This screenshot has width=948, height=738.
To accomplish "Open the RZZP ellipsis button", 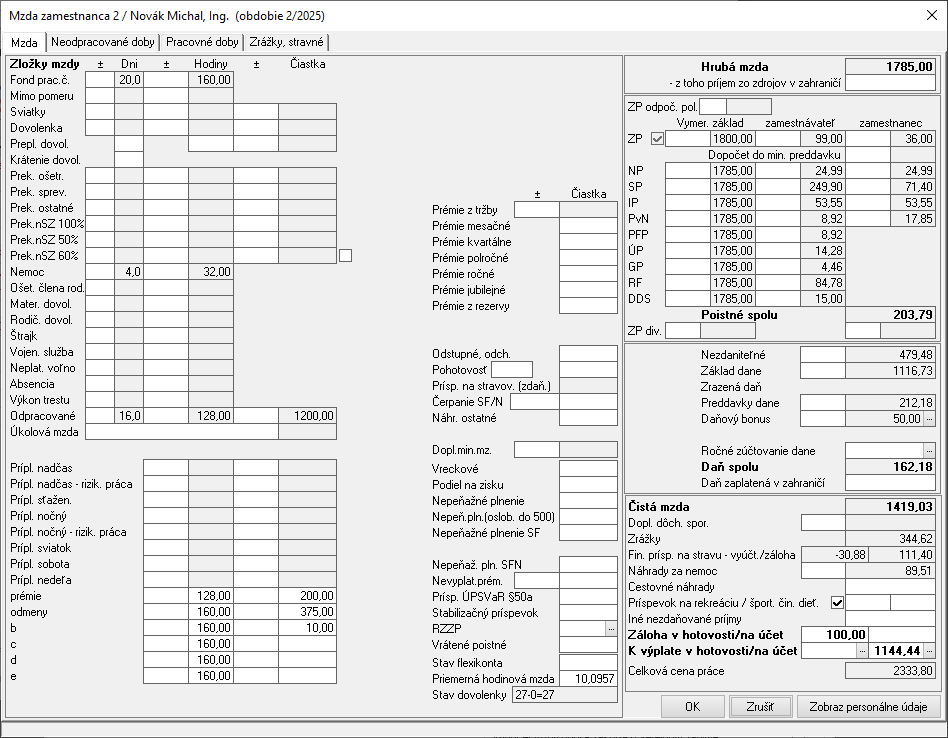I will [610, 628].
